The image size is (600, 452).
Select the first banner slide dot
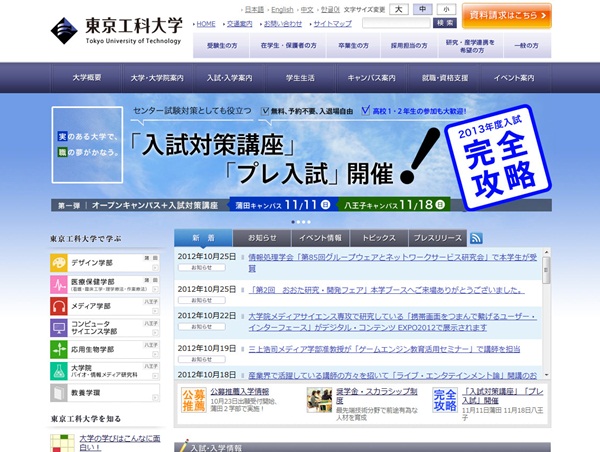293,222
